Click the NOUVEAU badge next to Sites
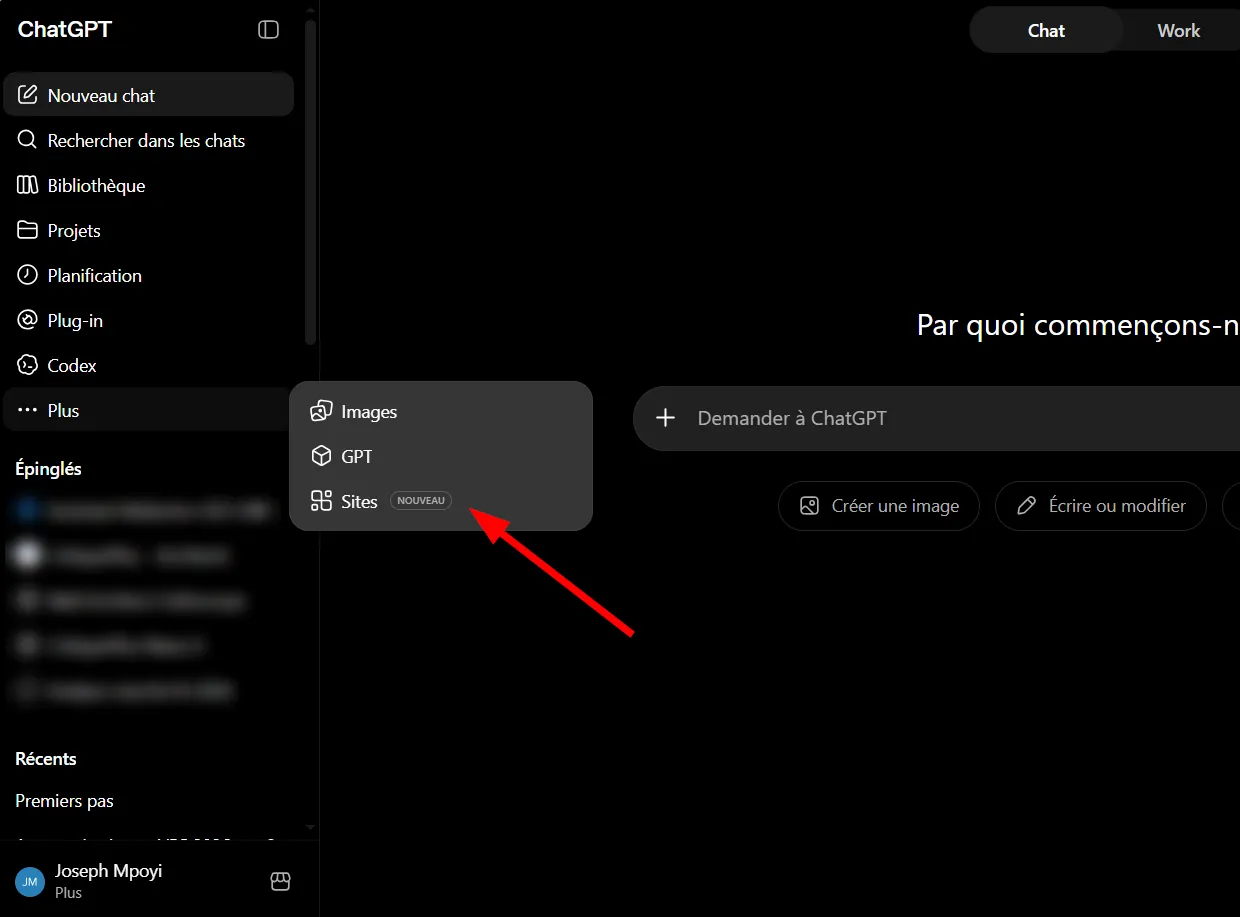The height and width of the screenshot is (917, 1240). 421,501
